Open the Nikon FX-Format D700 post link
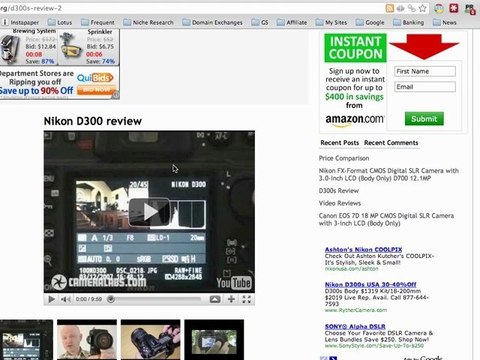The image size is (480, 360). pyautogui.click(x=389, y=174)
